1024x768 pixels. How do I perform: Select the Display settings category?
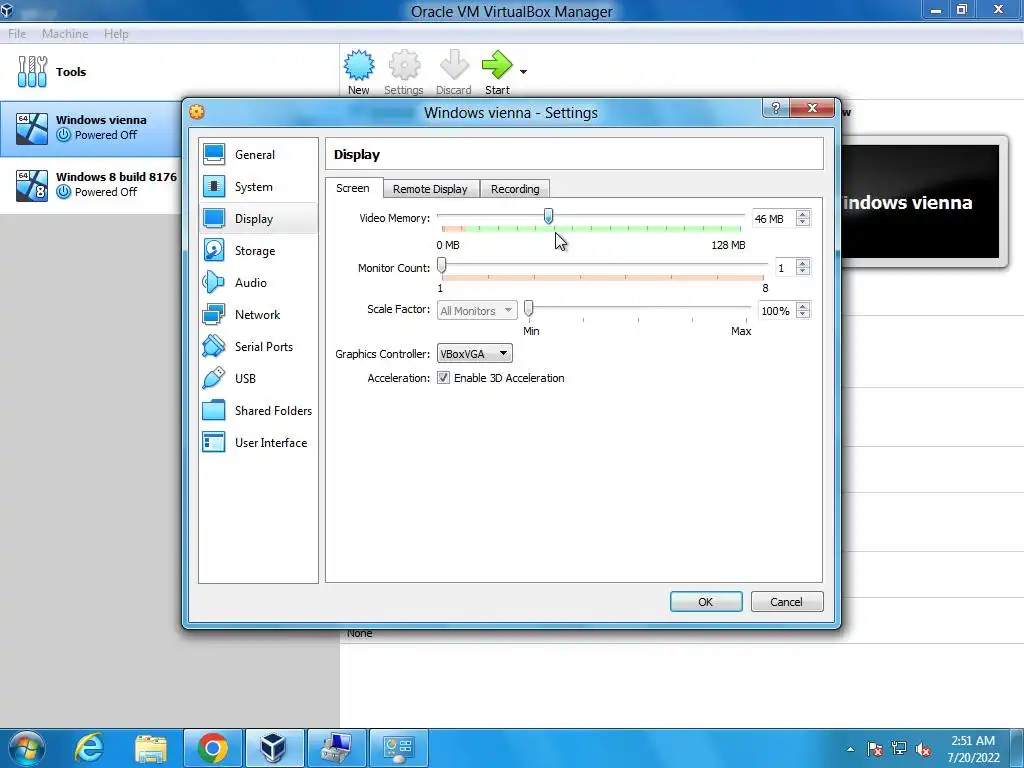point(258,219)
